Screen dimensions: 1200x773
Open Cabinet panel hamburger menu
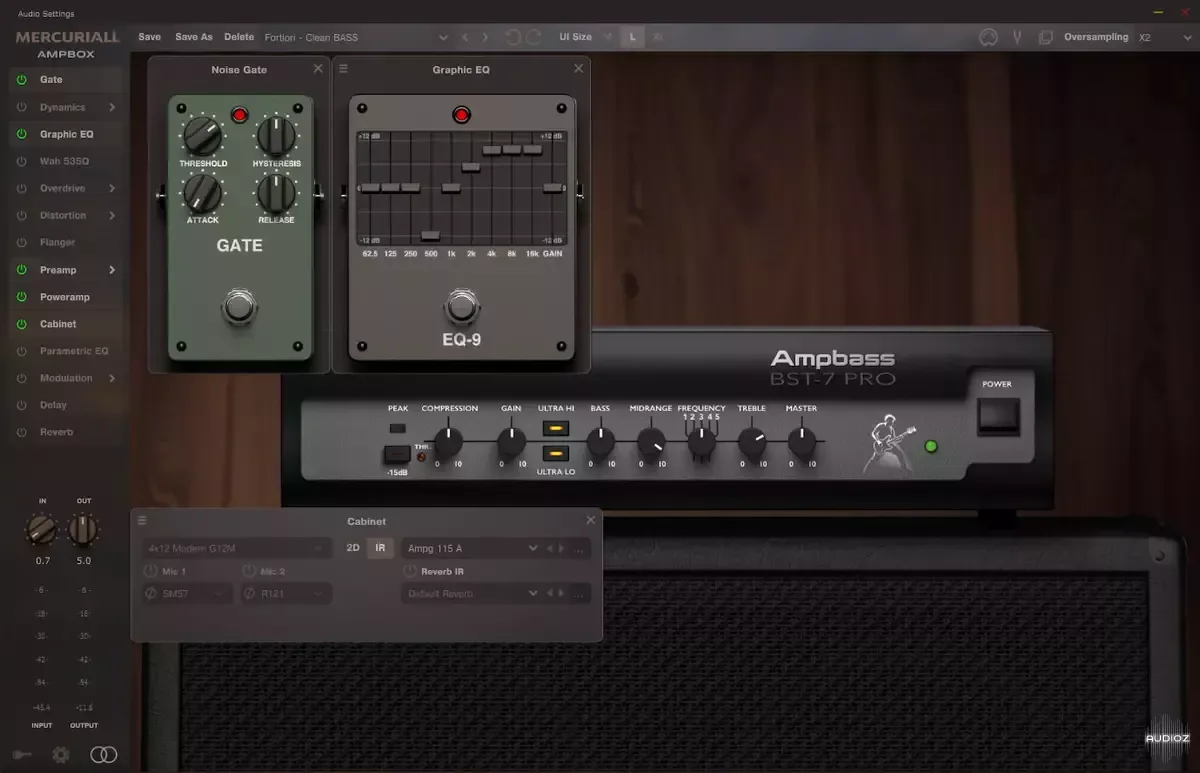click(142, 521)
